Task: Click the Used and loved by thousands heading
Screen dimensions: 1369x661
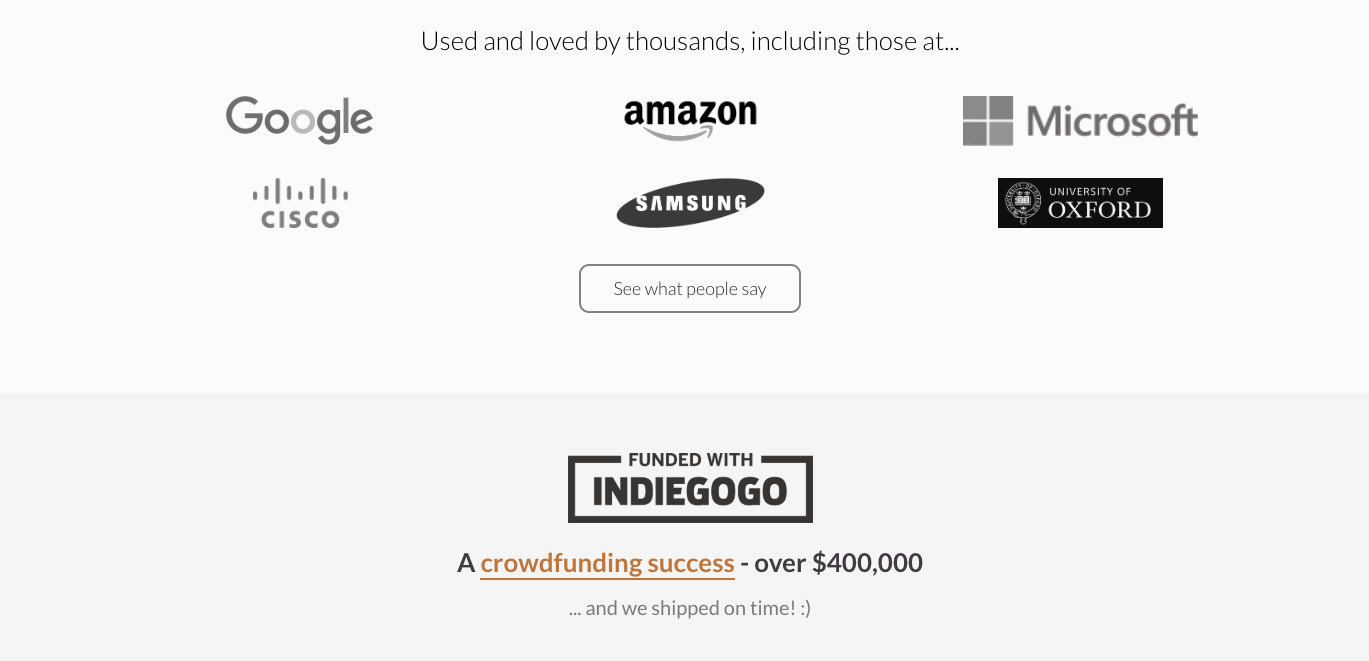Action: [690, 41]
